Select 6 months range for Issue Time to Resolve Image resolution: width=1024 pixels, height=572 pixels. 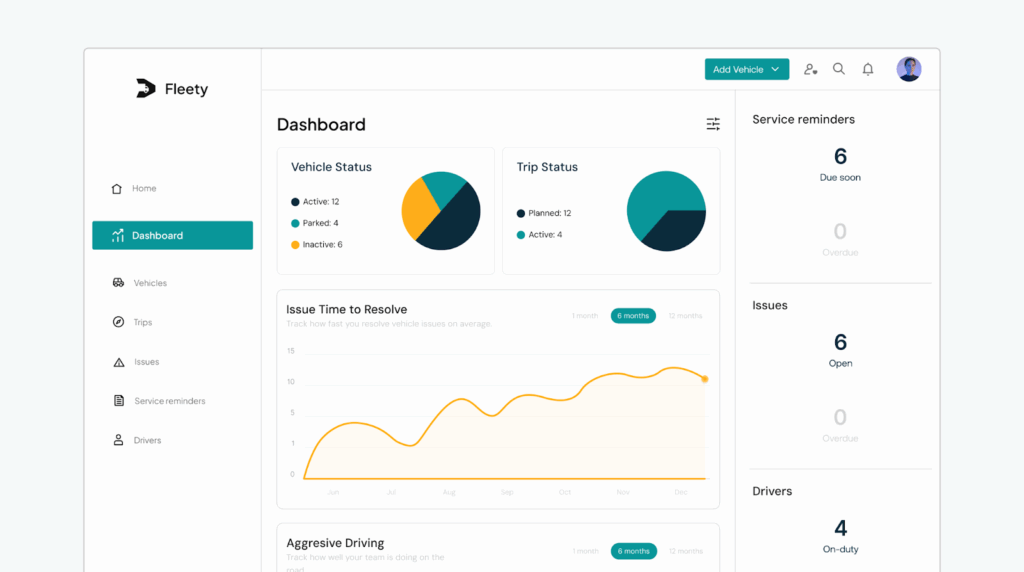click(633, 316)
